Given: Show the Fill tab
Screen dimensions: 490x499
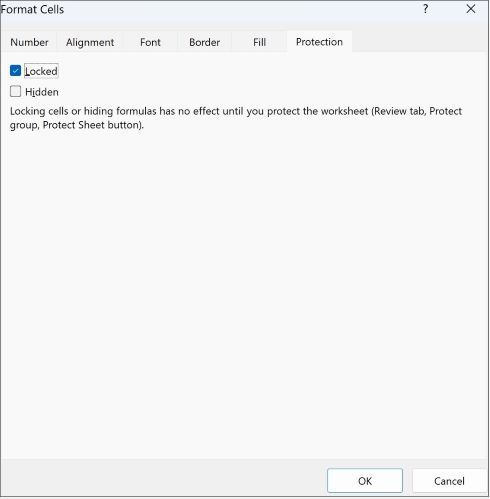Looking at the screenshot, I should (x=259, y=42).
